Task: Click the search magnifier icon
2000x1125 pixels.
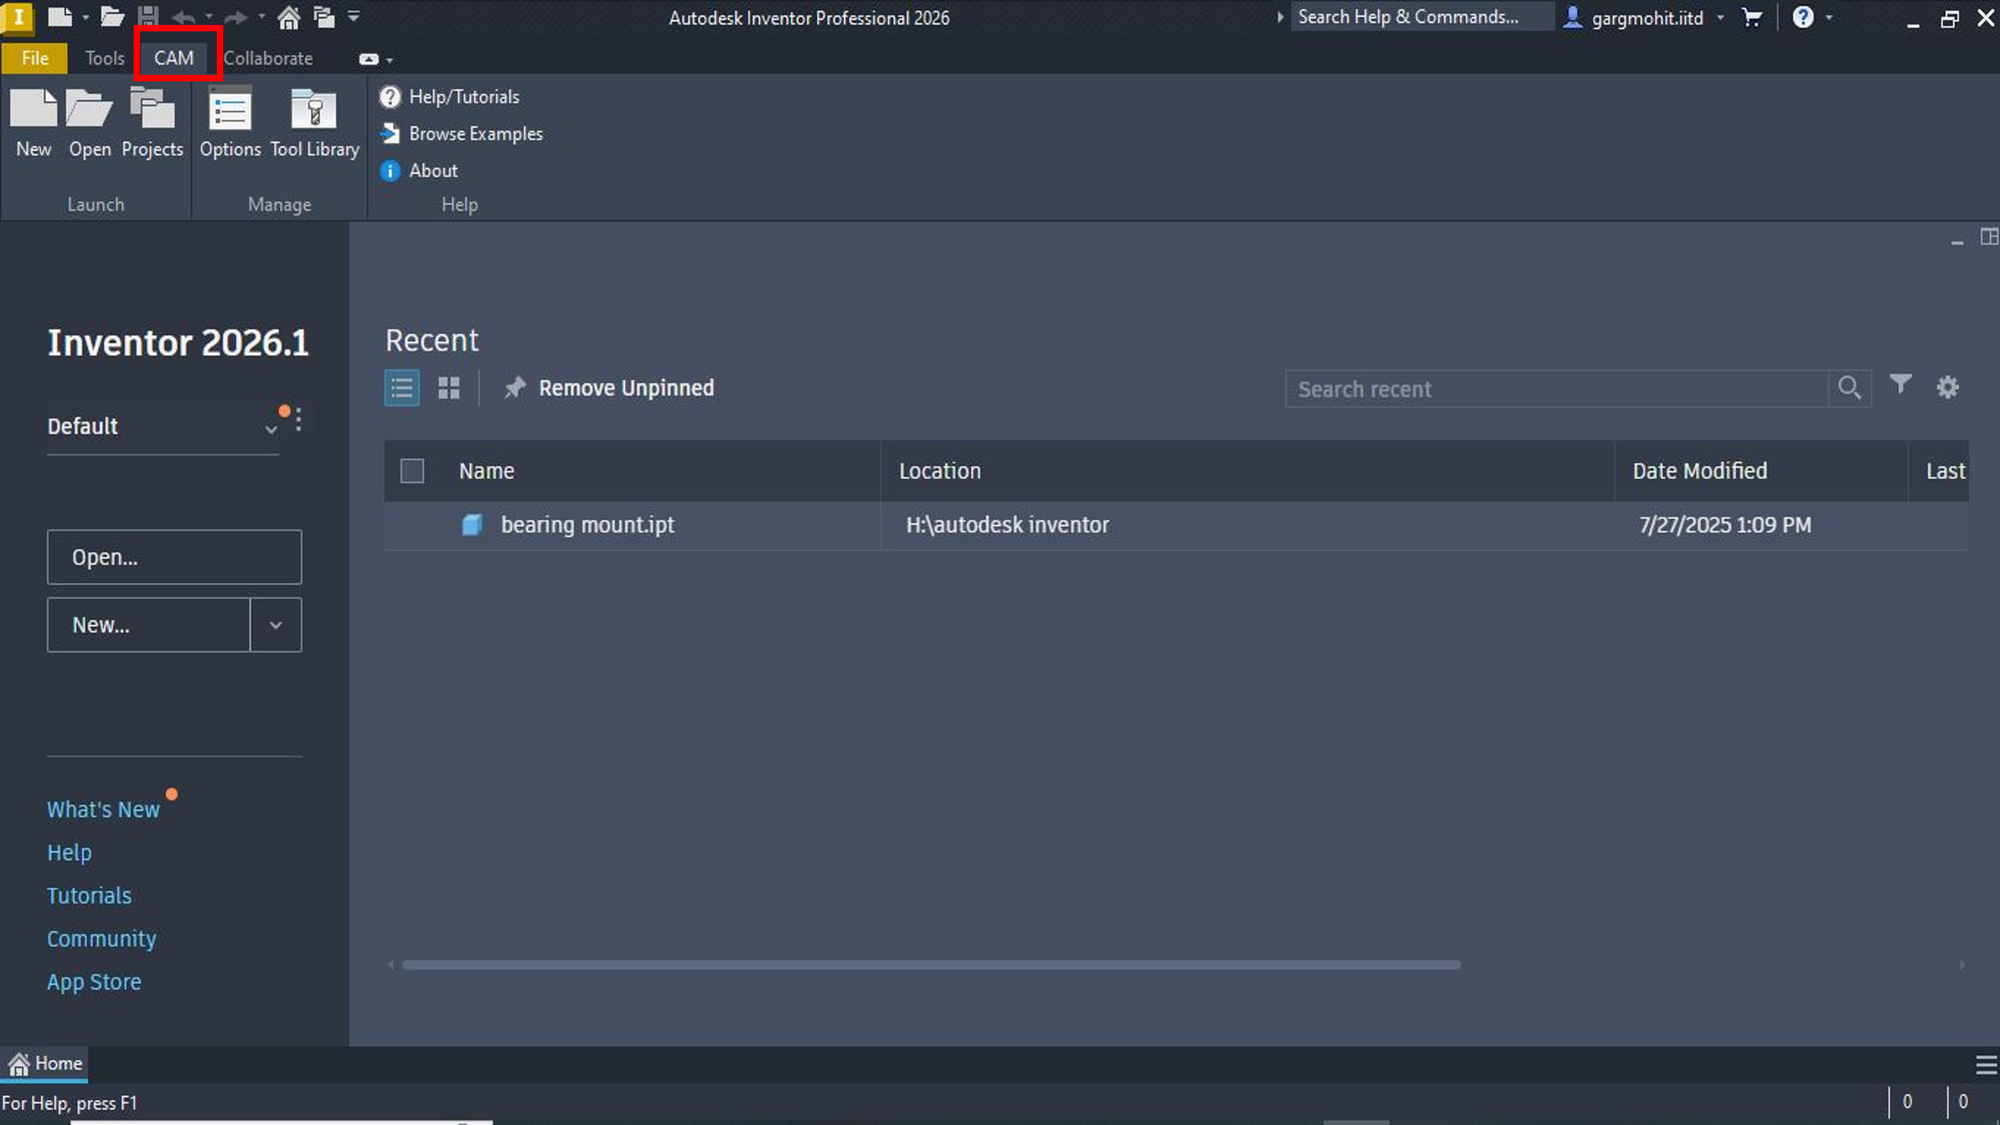Action: pos(1850,388)
